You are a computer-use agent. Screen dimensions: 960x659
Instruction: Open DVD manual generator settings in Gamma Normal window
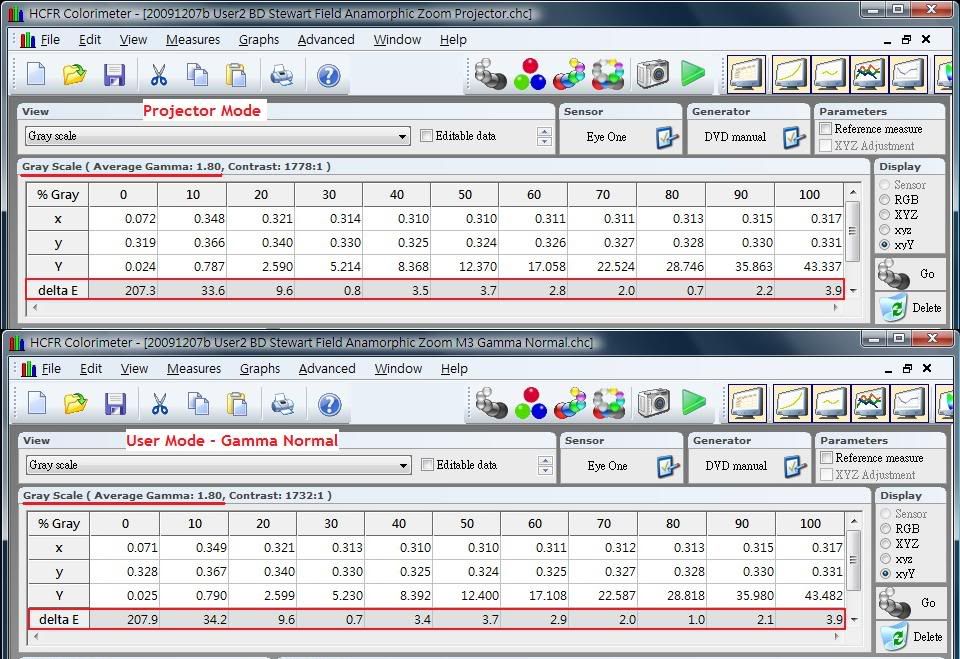pyautogui.click(x=795, y=467)
